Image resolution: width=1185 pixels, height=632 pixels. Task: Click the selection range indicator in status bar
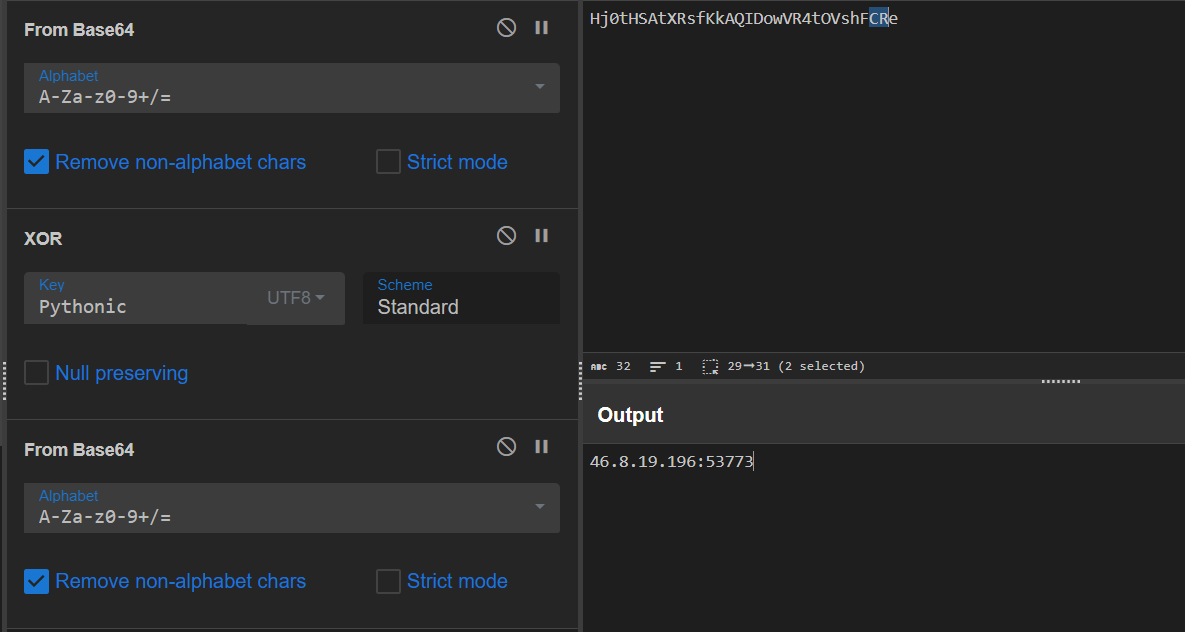point(783,367)
